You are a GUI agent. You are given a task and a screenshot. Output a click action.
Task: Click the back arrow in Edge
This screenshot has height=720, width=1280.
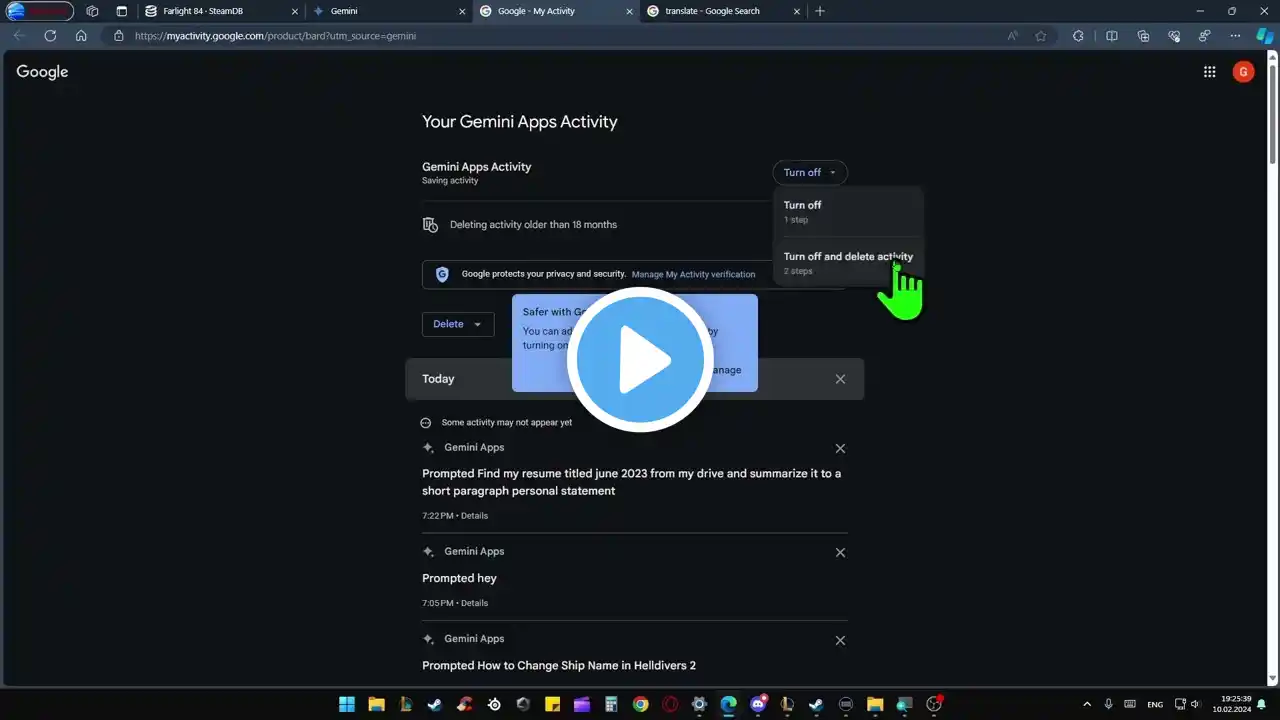pos(19,36)
